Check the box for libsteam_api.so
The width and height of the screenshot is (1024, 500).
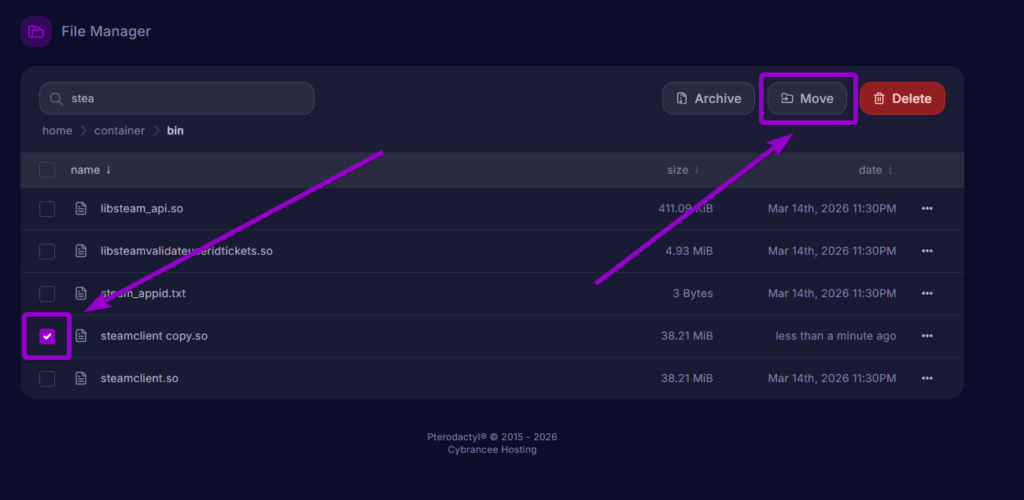click(x=47, y=209)
